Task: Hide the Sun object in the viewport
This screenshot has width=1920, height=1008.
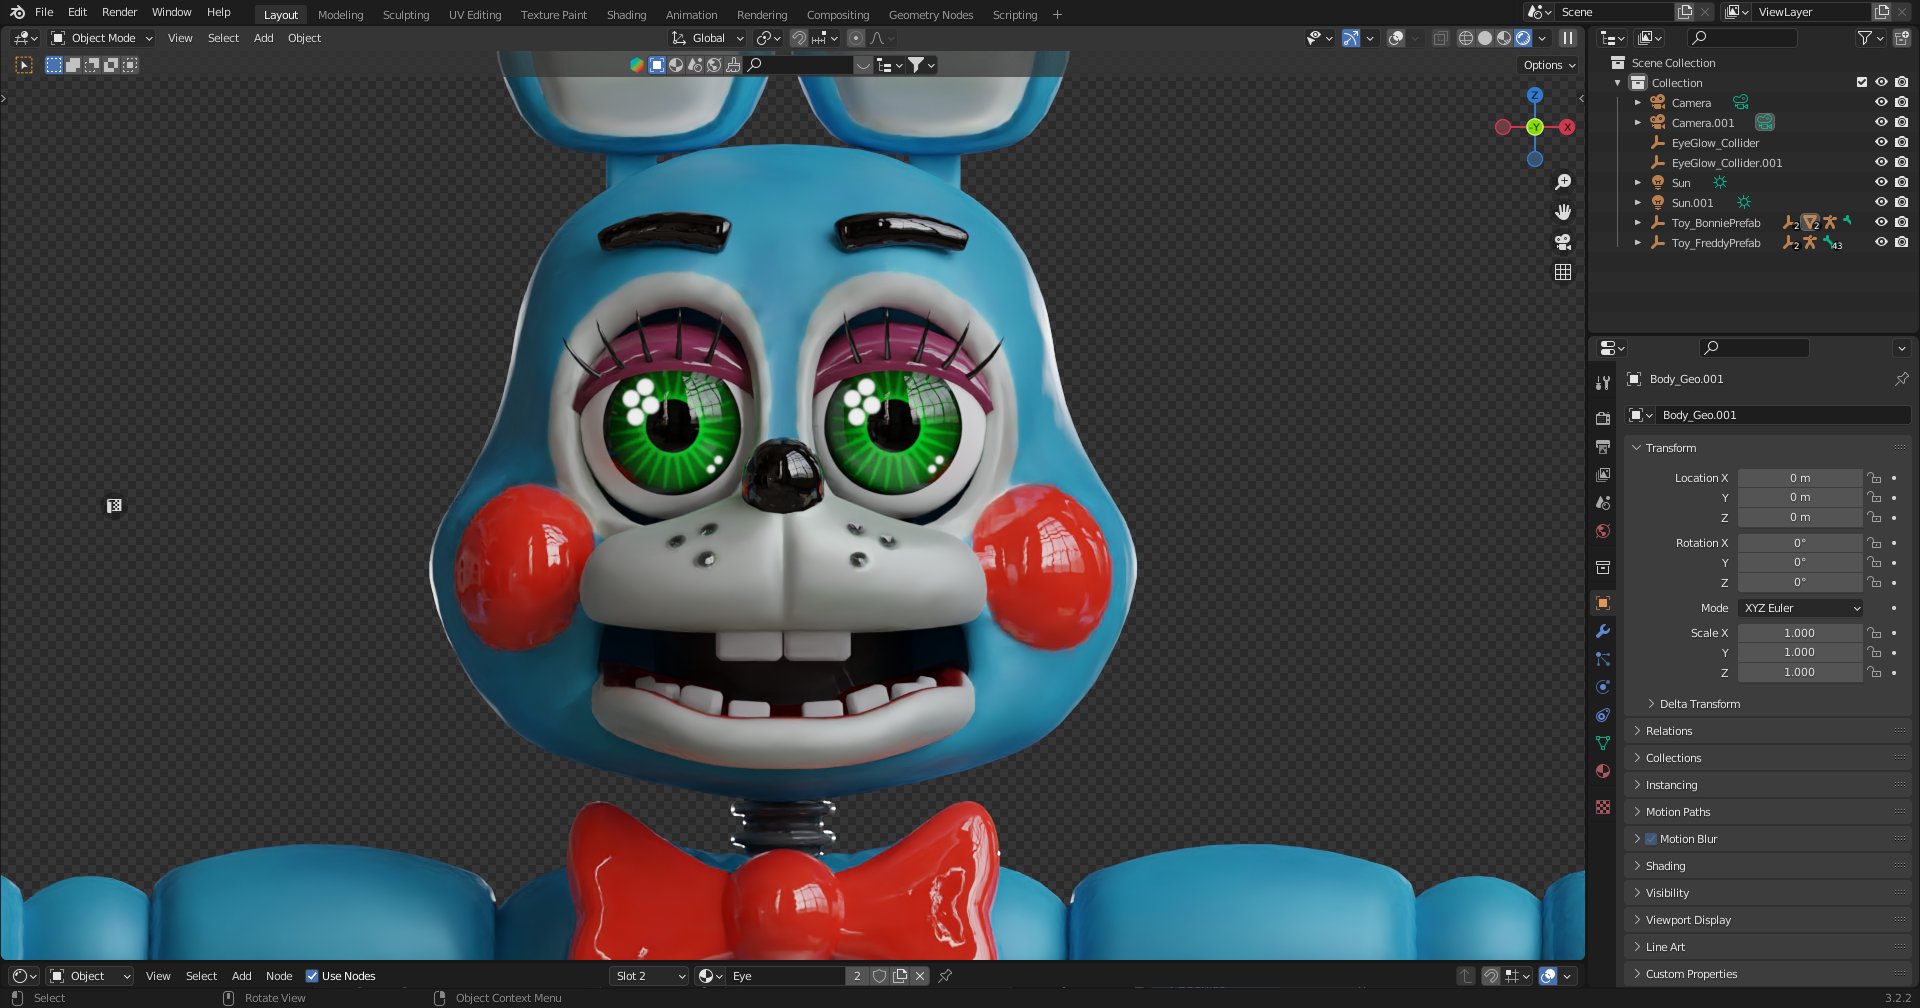Action: [1881, 182]
